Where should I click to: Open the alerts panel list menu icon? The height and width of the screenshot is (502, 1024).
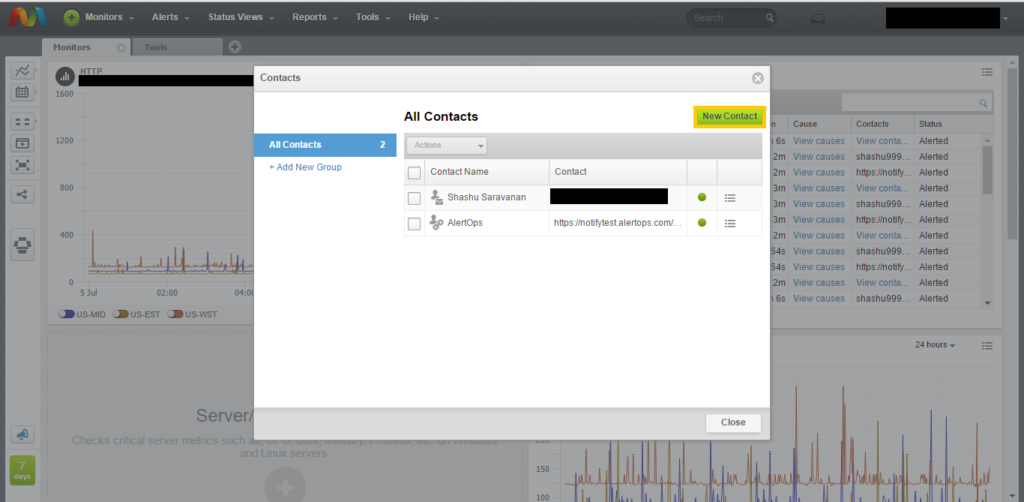[987, 71]
